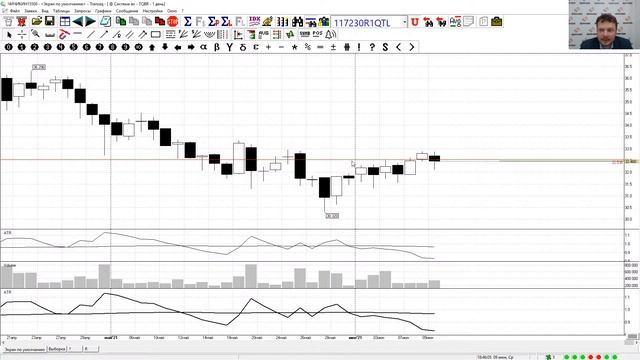Insert the exclamation mark marker
Screen dimensions: 640x360
pos(359,47)
